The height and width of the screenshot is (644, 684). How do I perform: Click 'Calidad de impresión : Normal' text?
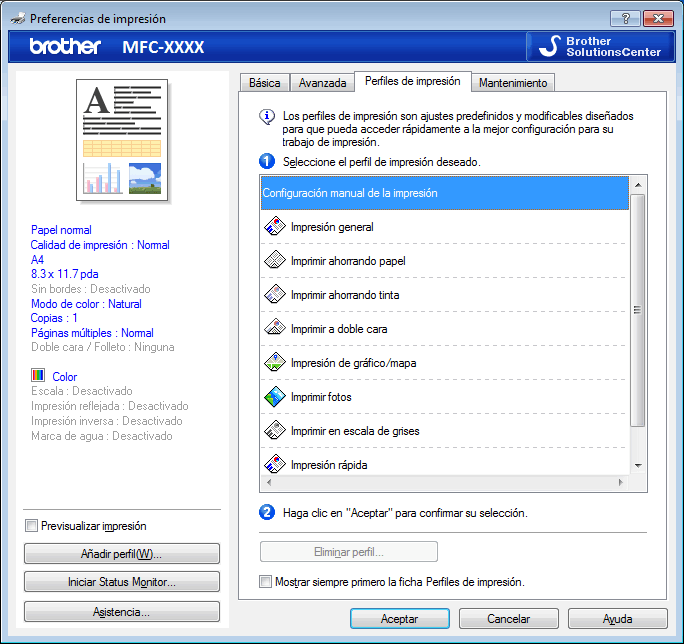(x=100, y=245)
